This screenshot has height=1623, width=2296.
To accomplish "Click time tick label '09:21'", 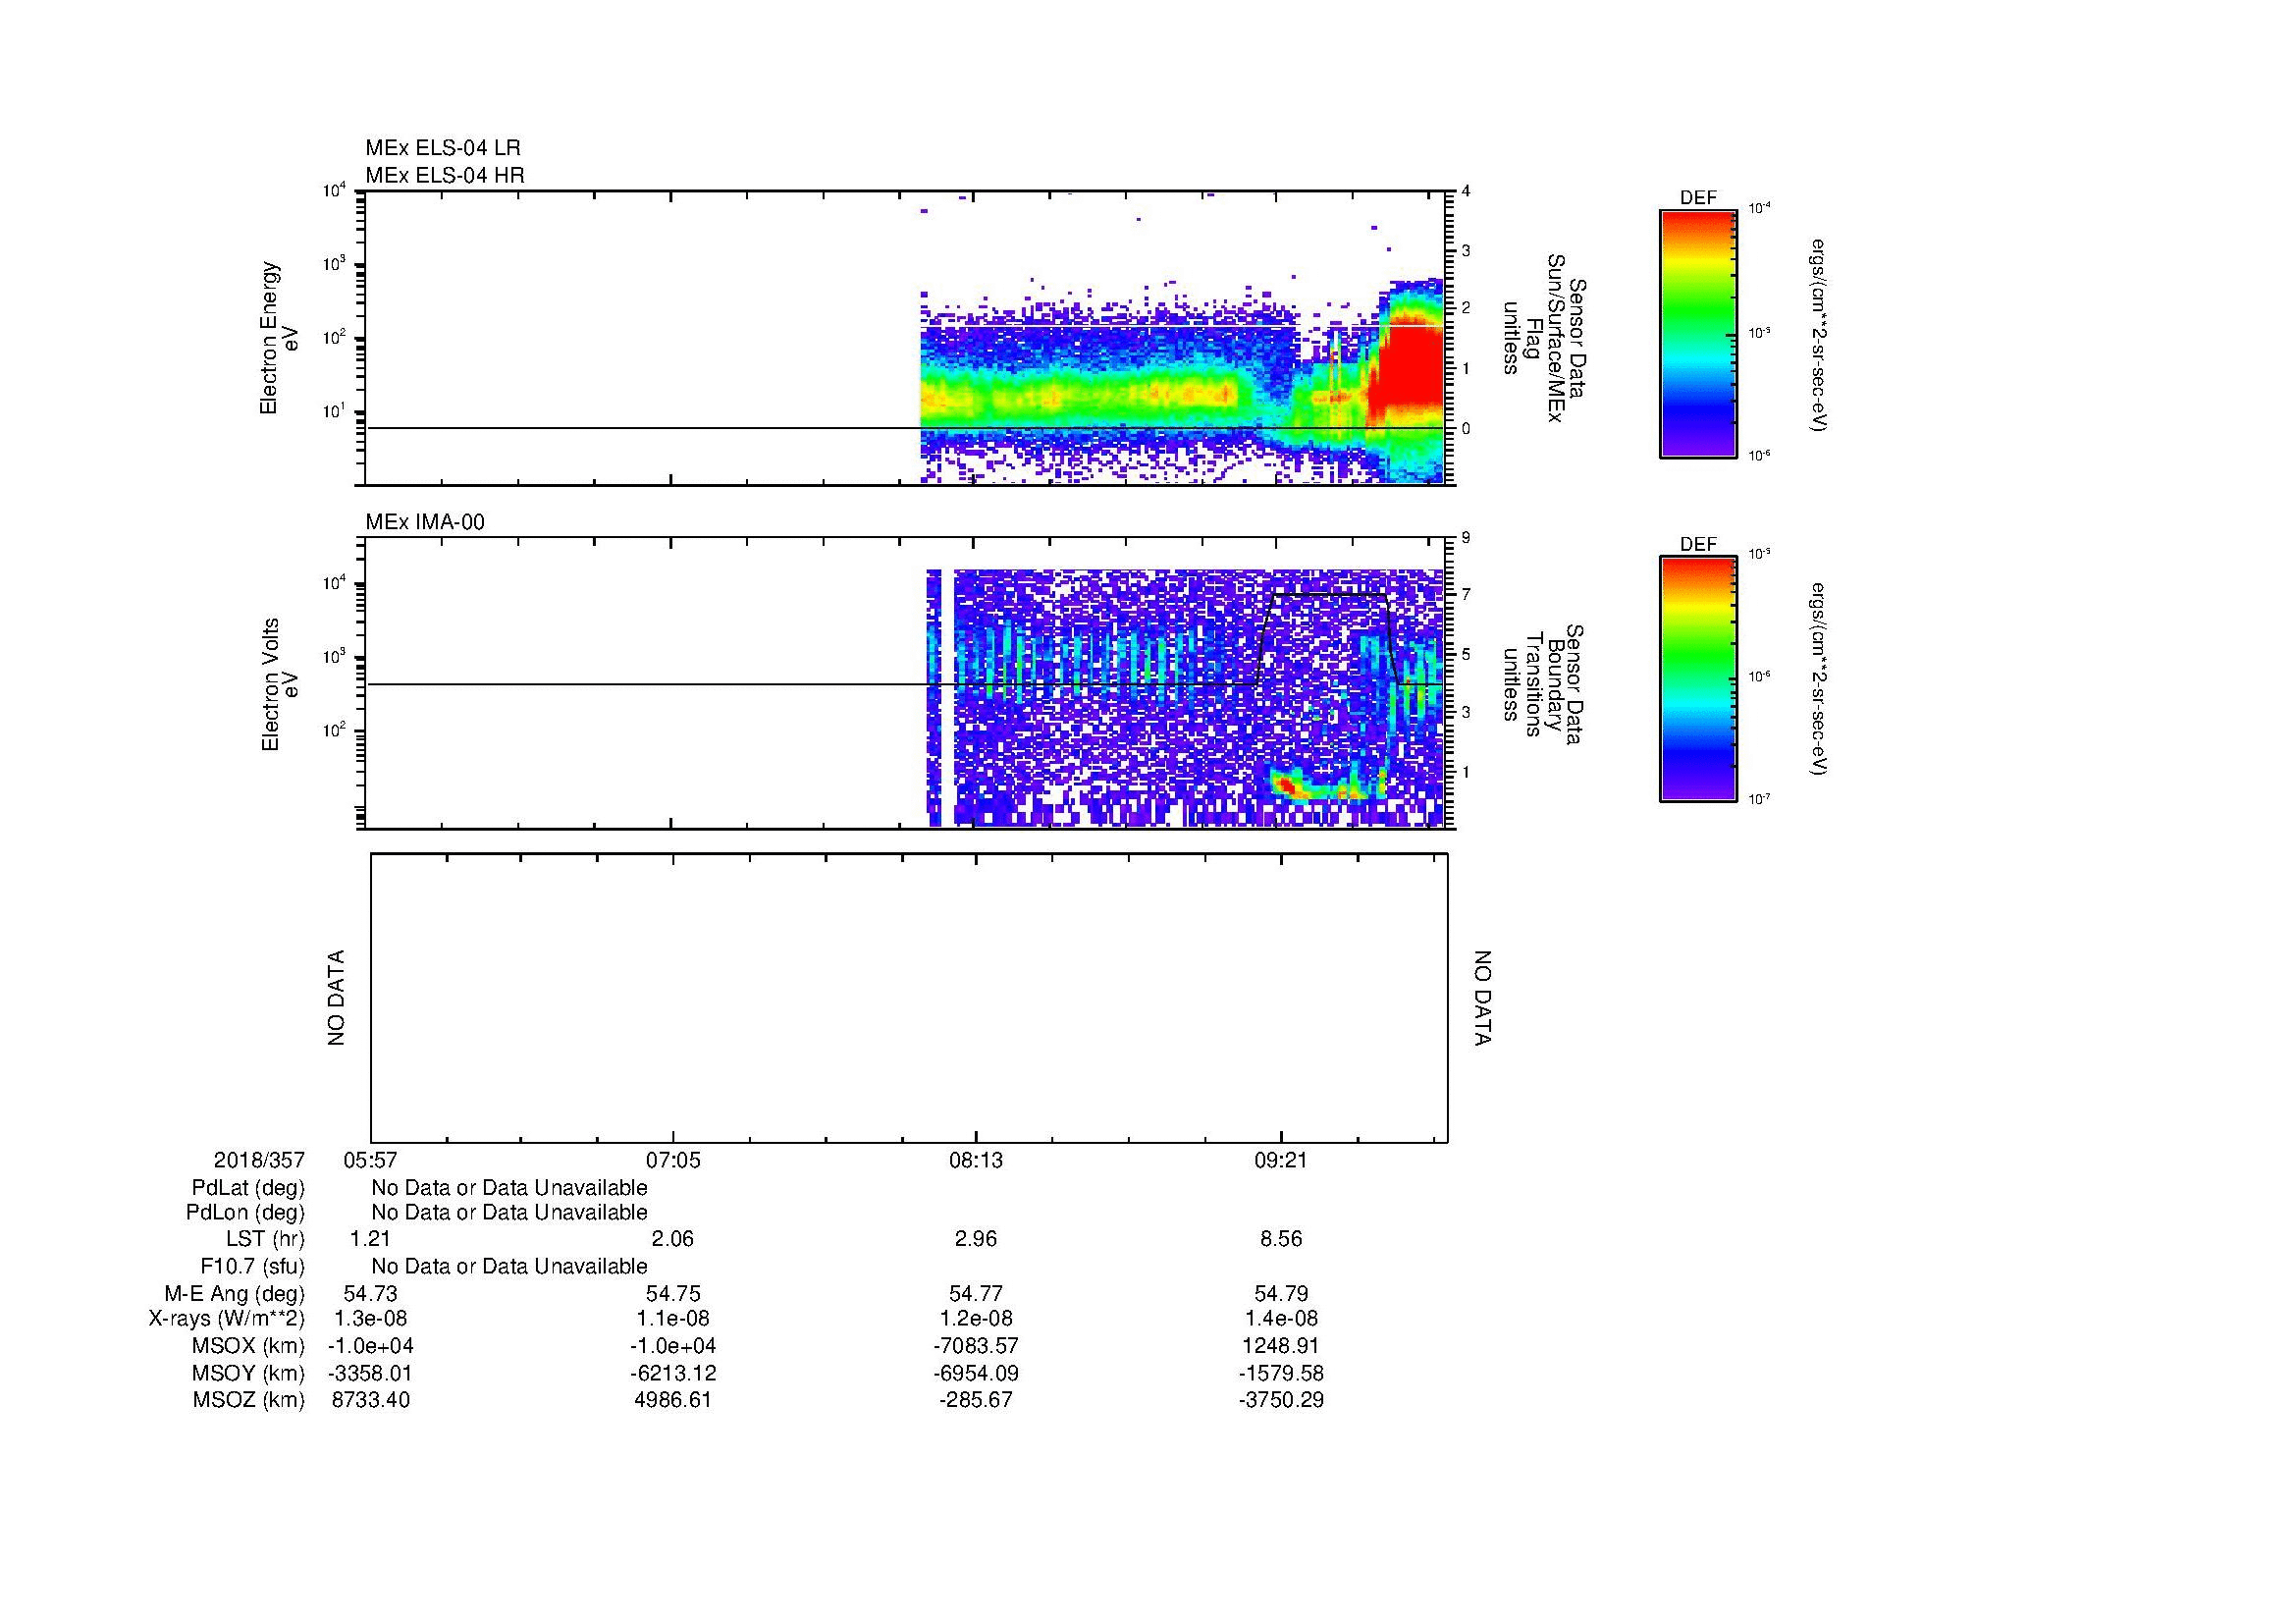I will tap(1281, 1160).
